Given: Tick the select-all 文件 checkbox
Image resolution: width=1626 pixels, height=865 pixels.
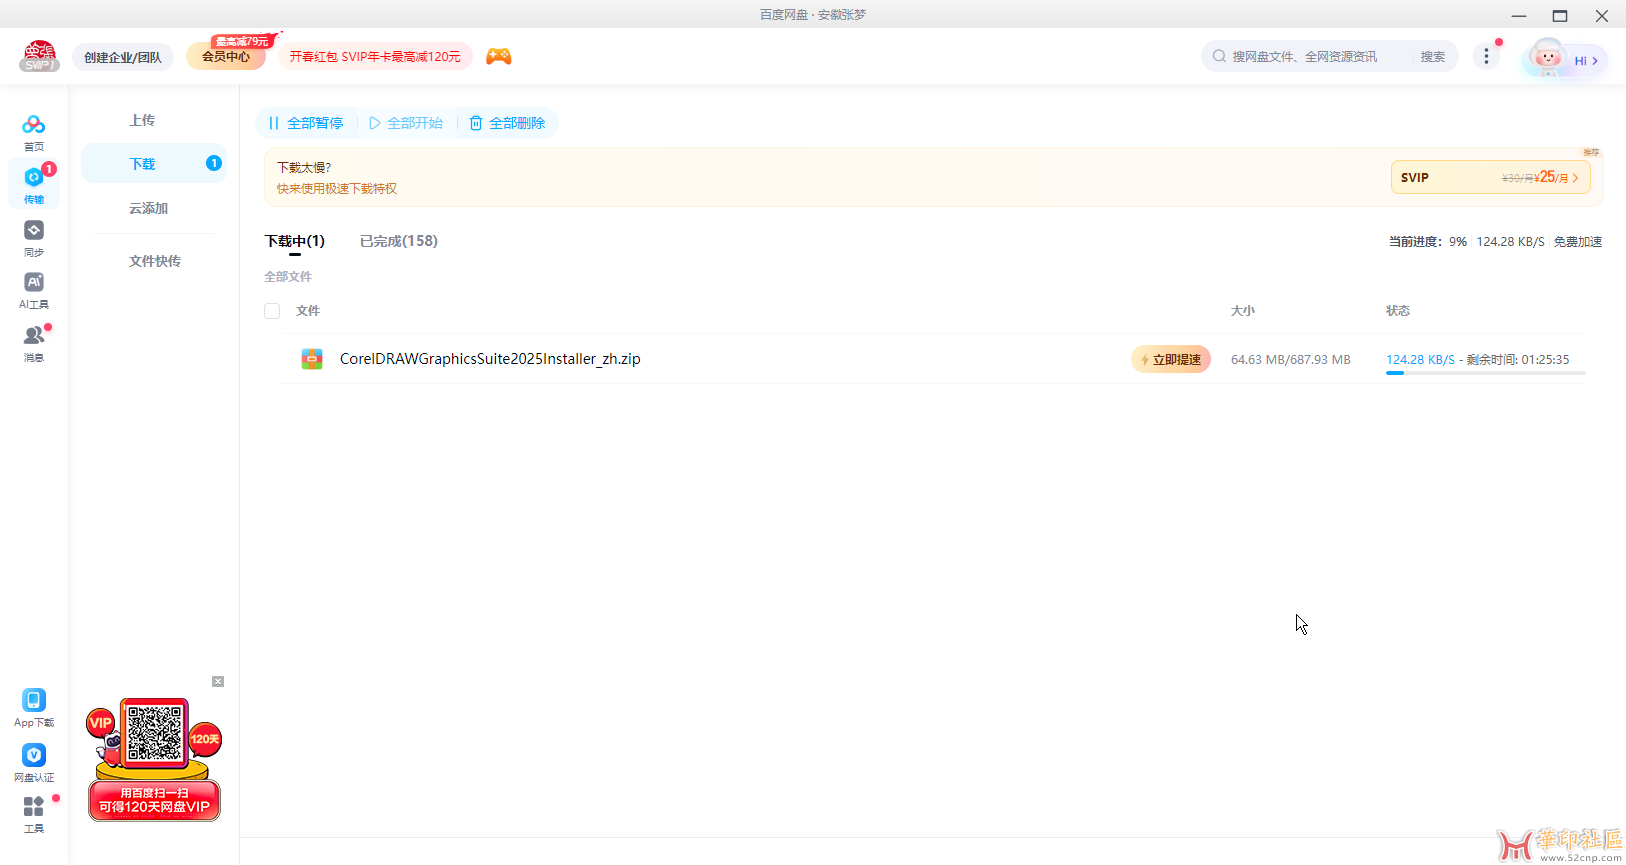Looking at the screenshot, I should (272, 311).
